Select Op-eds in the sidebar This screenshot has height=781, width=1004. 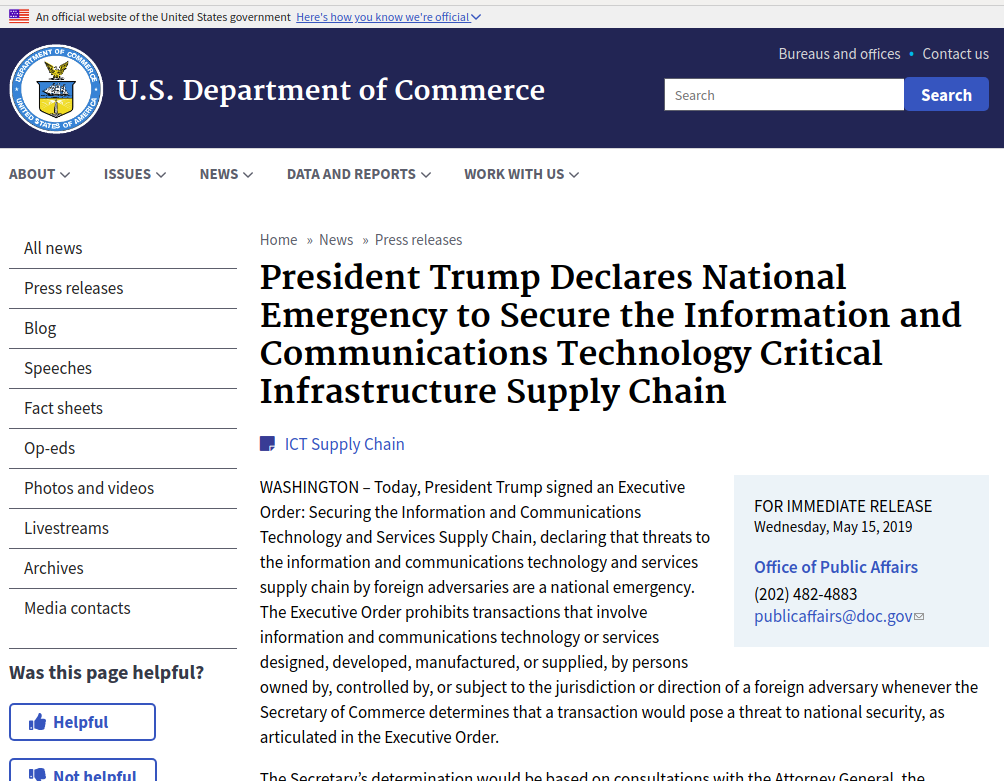123,448
